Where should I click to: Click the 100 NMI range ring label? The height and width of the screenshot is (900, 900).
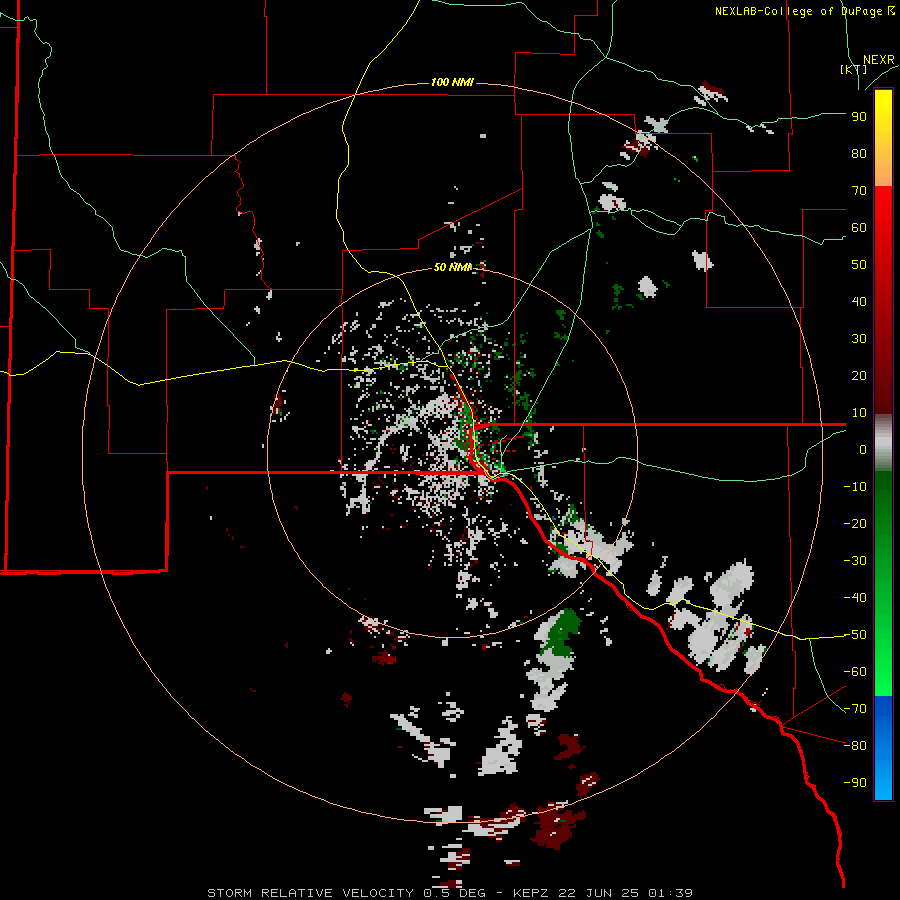click(x=452, y=83)
